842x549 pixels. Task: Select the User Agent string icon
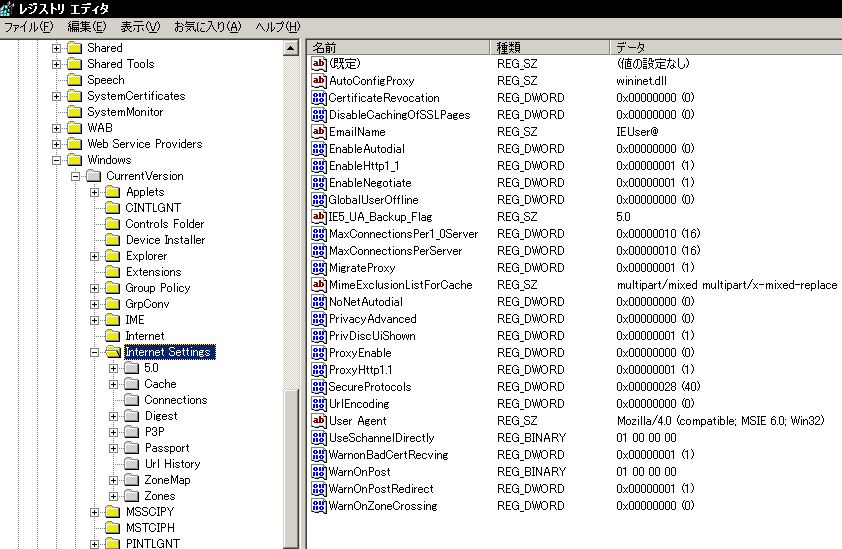pyautogui.click(x=319, y=421)
